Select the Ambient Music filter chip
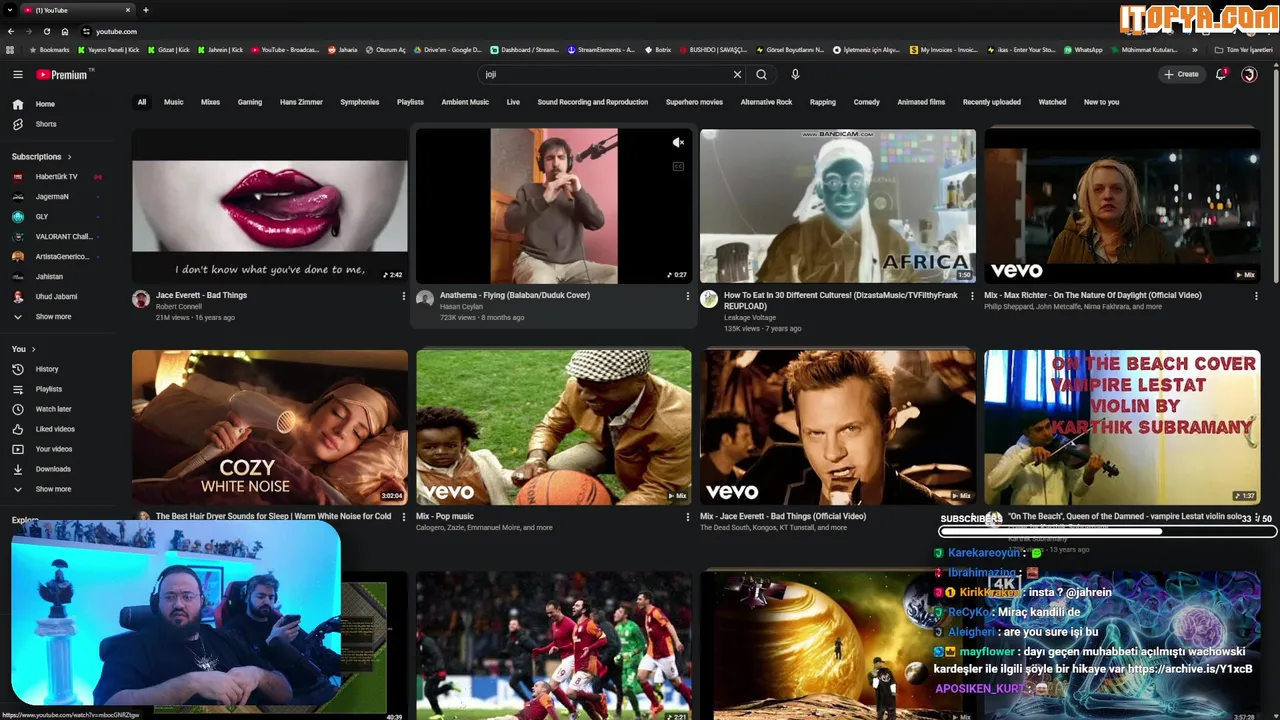This screenshot has height=720, width=1280. pyautogui.click(x=465, y=102)
